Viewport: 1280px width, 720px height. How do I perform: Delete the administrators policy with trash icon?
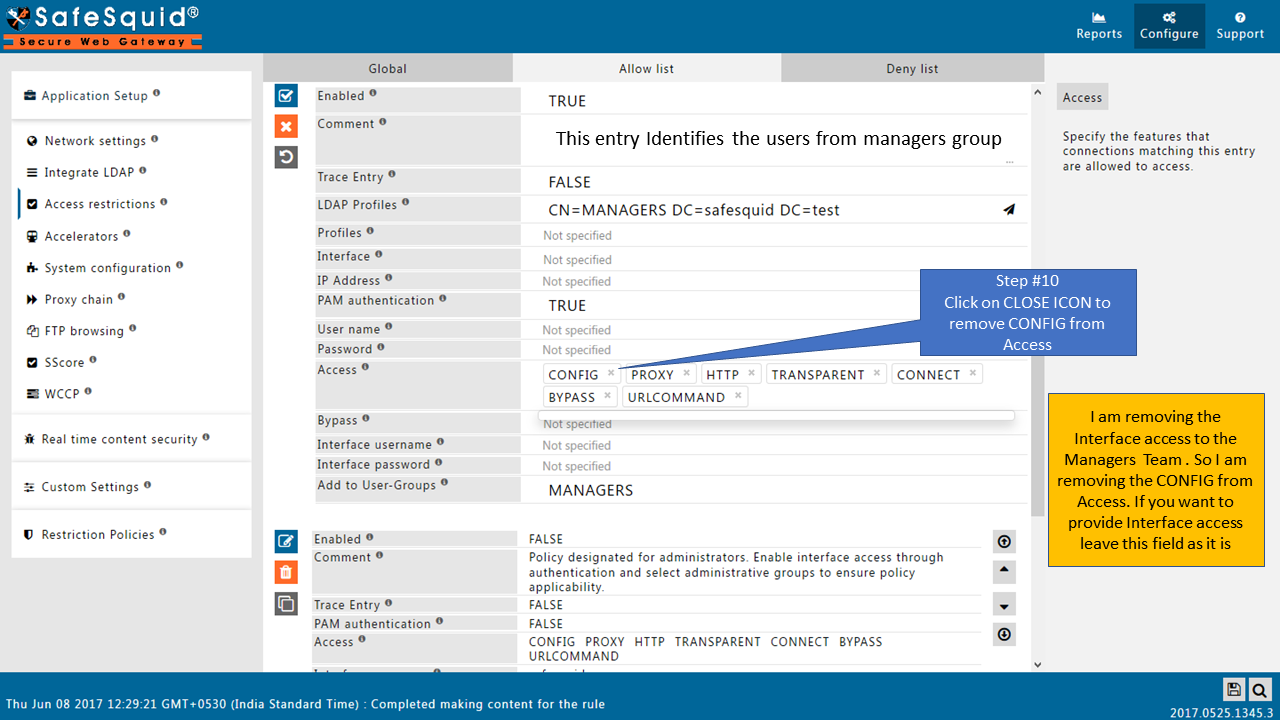click(x=286, y=572)
